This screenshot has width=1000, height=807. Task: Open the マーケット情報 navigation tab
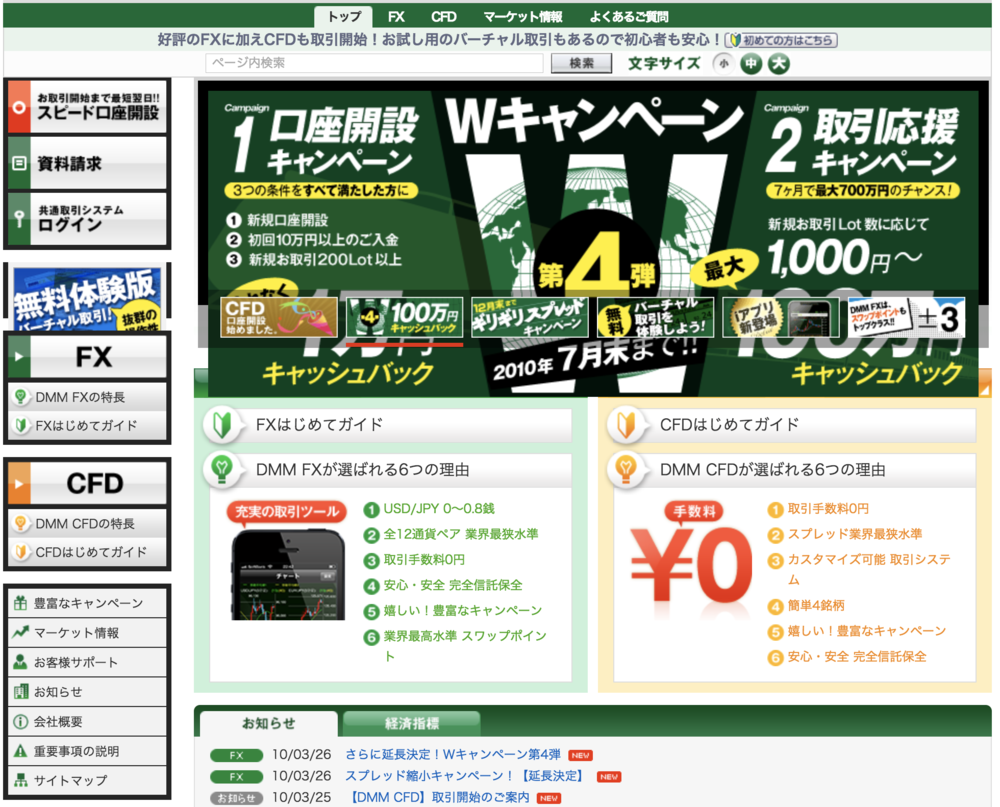[522, 17]
